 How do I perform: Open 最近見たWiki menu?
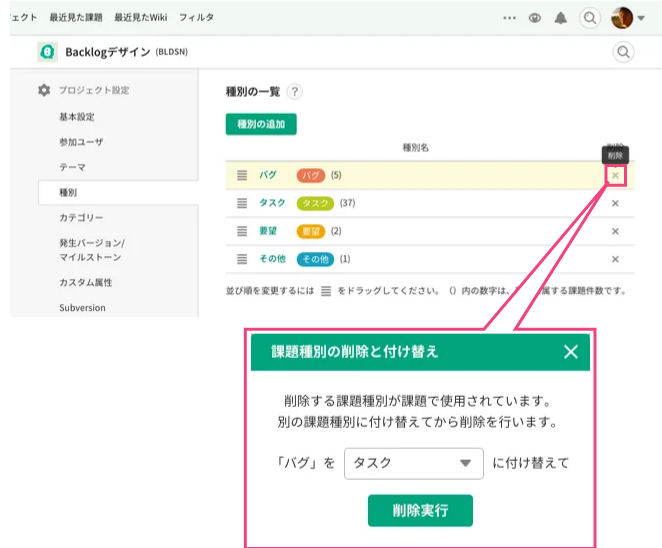141,17
